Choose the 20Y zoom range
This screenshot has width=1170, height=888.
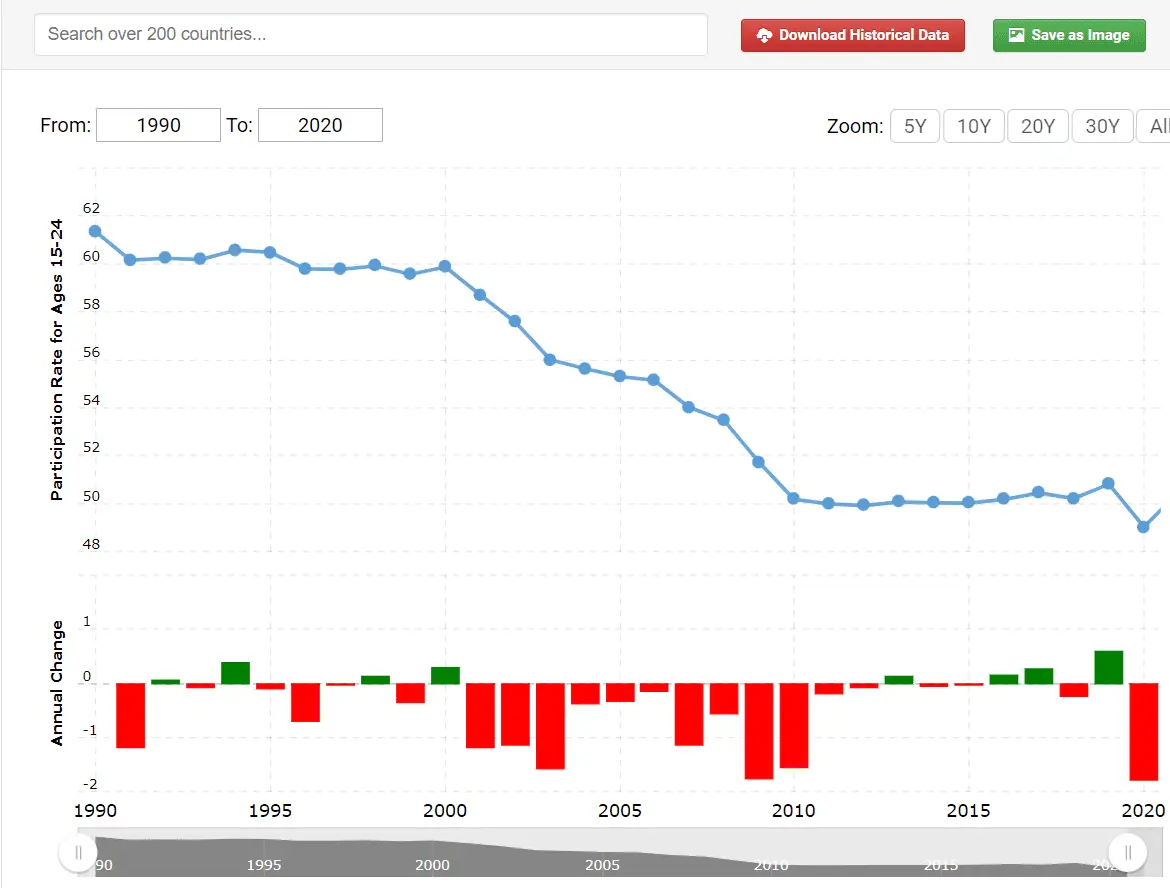pyautogui.click(x=1037, y=126)
